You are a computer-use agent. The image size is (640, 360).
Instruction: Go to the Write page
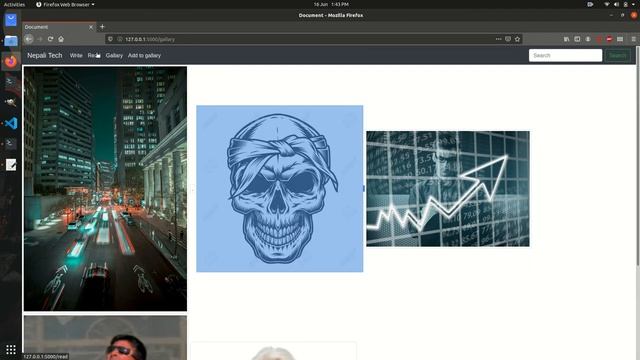click(76, 56)
